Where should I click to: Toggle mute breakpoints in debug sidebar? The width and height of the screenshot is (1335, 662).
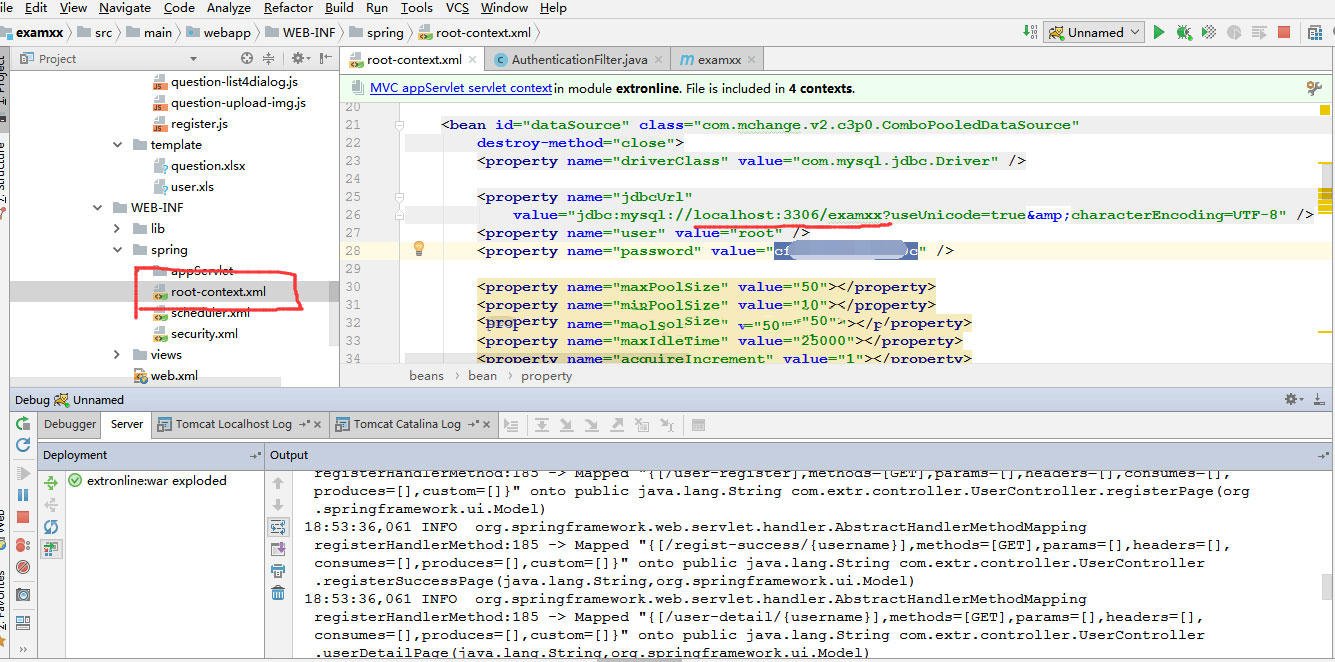(x=23, y=567)
